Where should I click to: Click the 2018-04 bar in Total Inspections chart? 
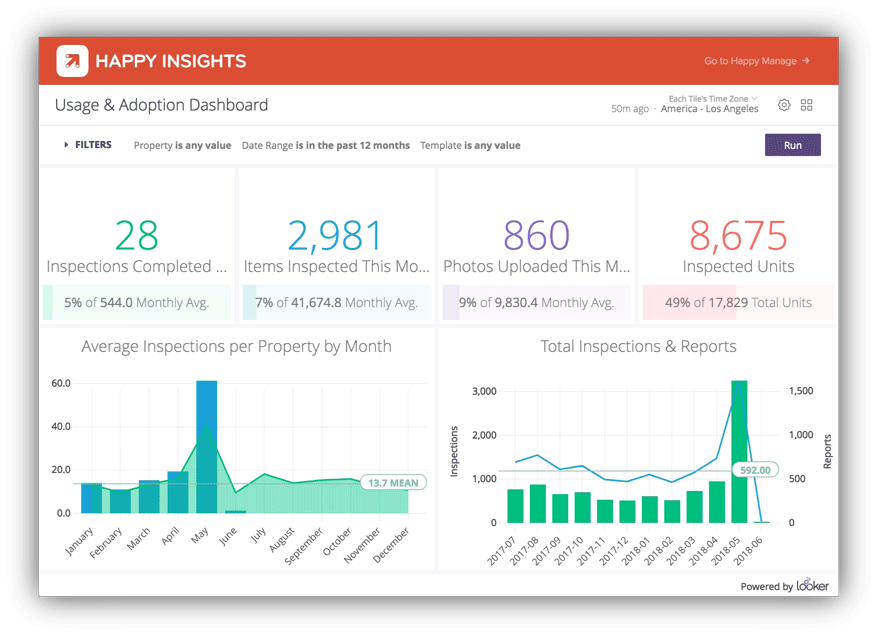click(x=716, y=502)
